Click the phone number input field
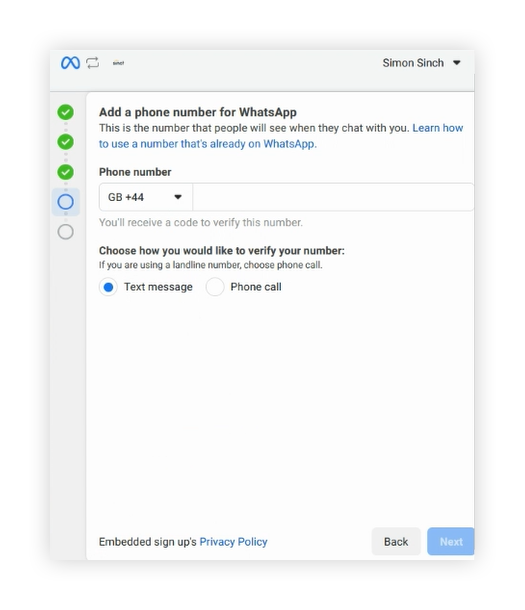 point(333,197)
